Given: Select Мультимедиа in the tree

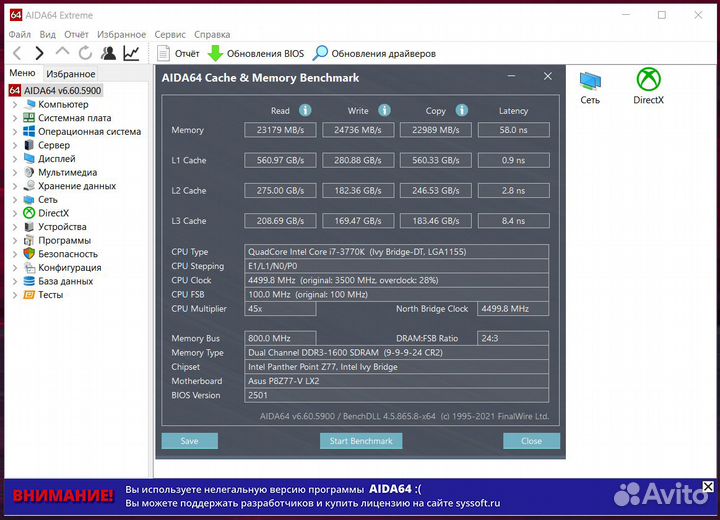Looking at the screenshot, I should tap(68, 173).
